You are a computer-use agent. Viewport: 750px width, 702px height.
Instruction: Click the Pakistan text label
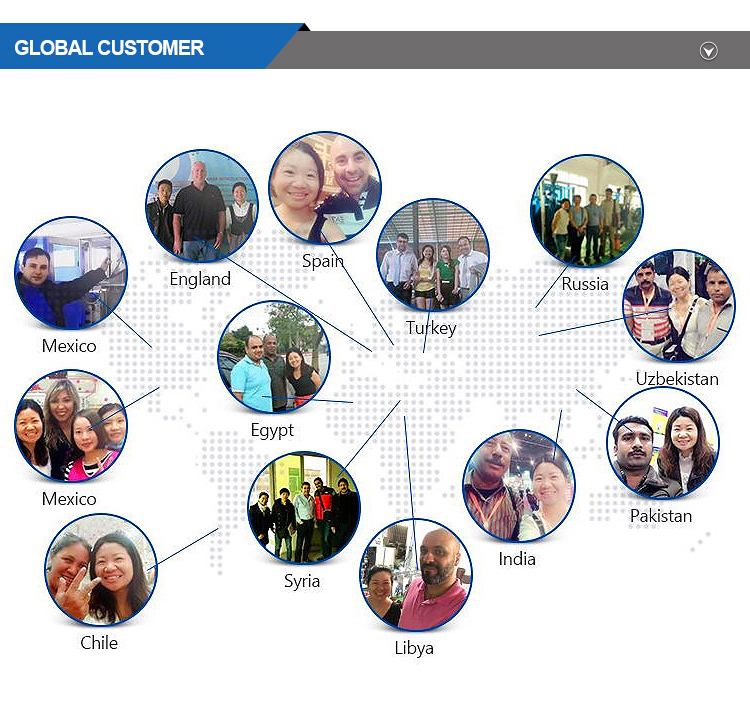click(660, 516)
